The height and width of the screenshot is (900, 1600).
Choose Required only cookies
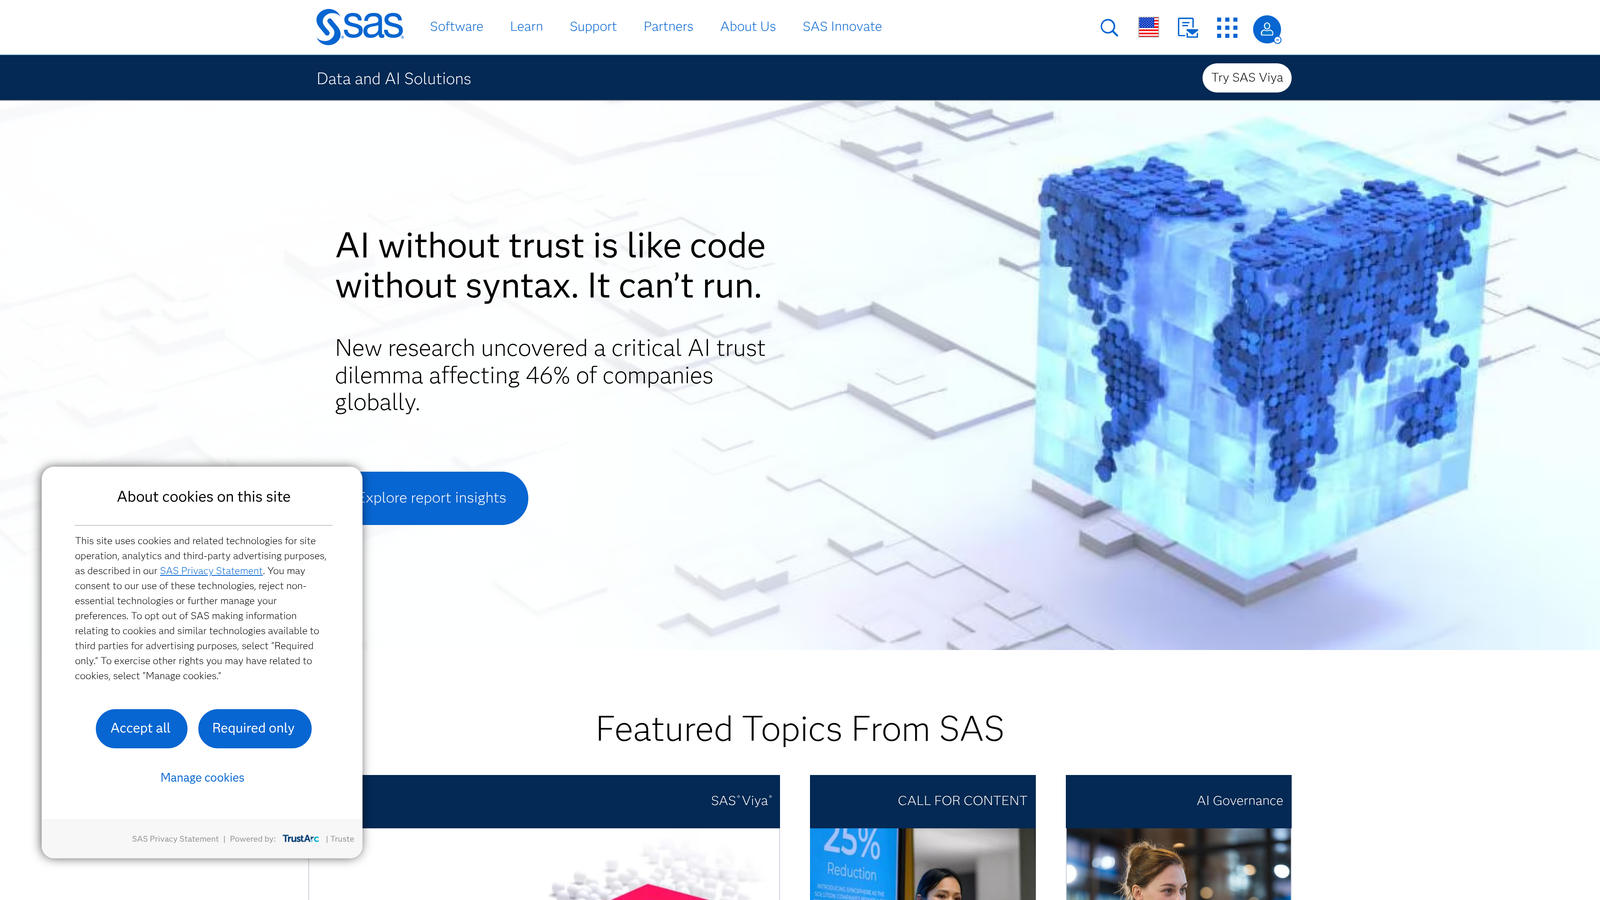coord(254,729)
